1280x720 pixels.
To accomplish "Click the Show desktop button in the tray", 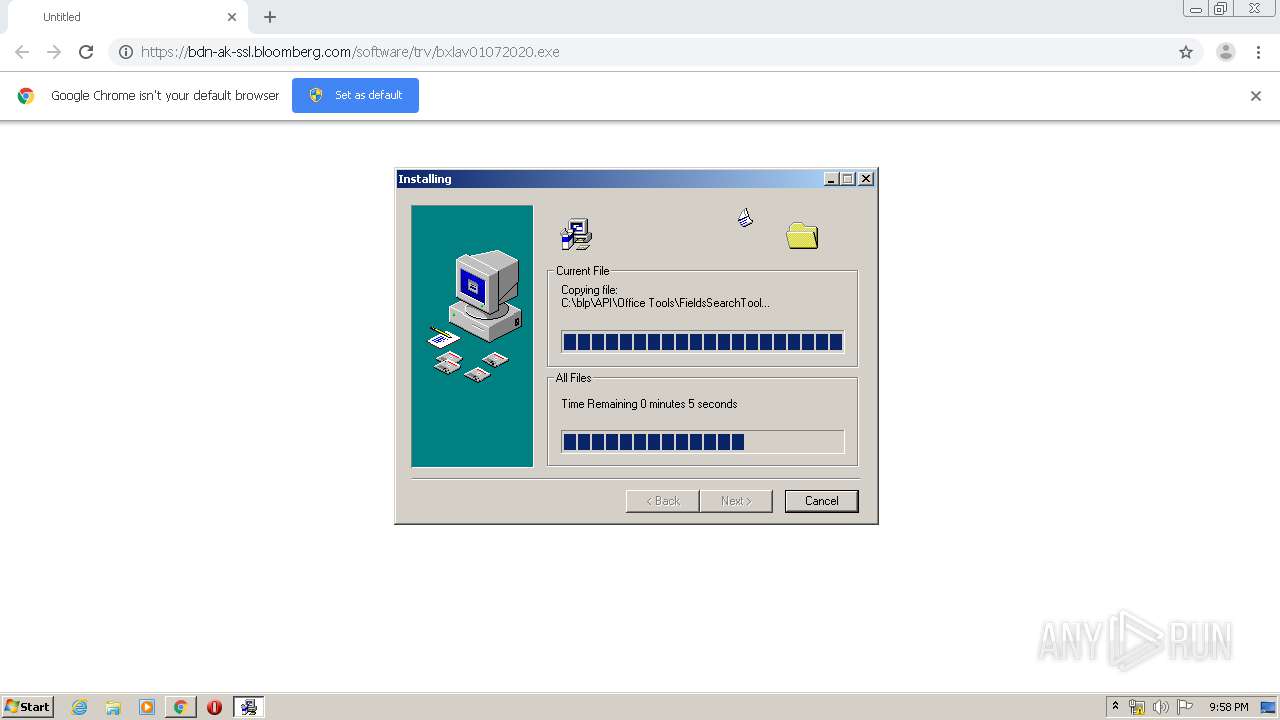I will pyautogui.click(x=1269, y=707).
